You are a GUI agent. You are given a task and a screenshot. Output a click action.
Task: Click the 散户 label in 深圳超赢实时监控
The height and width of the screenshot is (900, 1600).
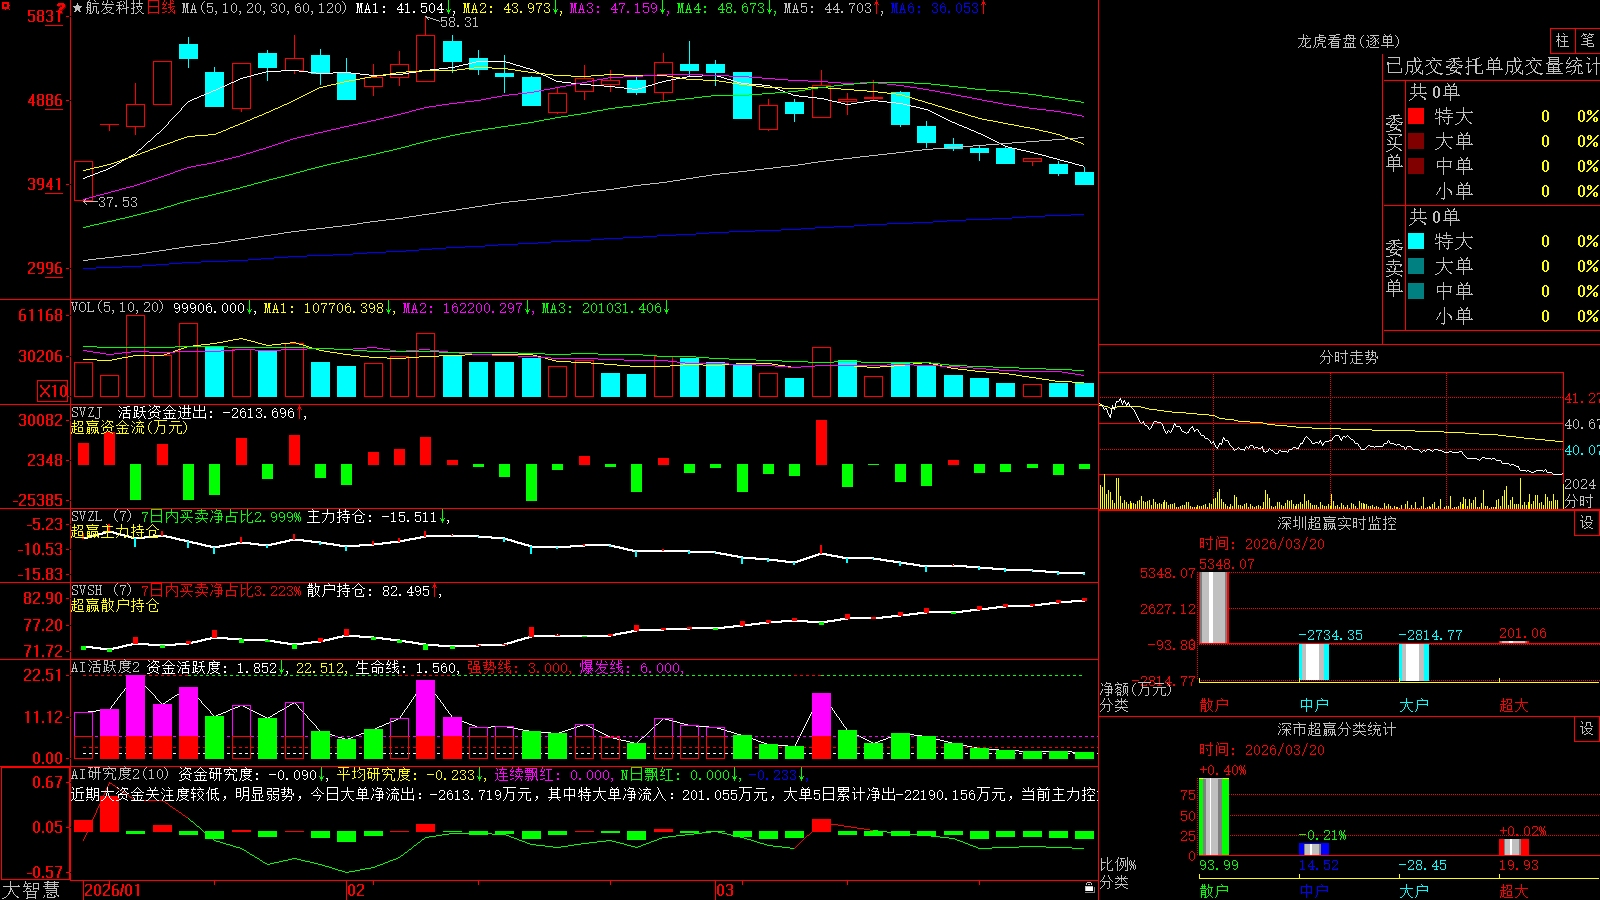tap(1214, 704)
